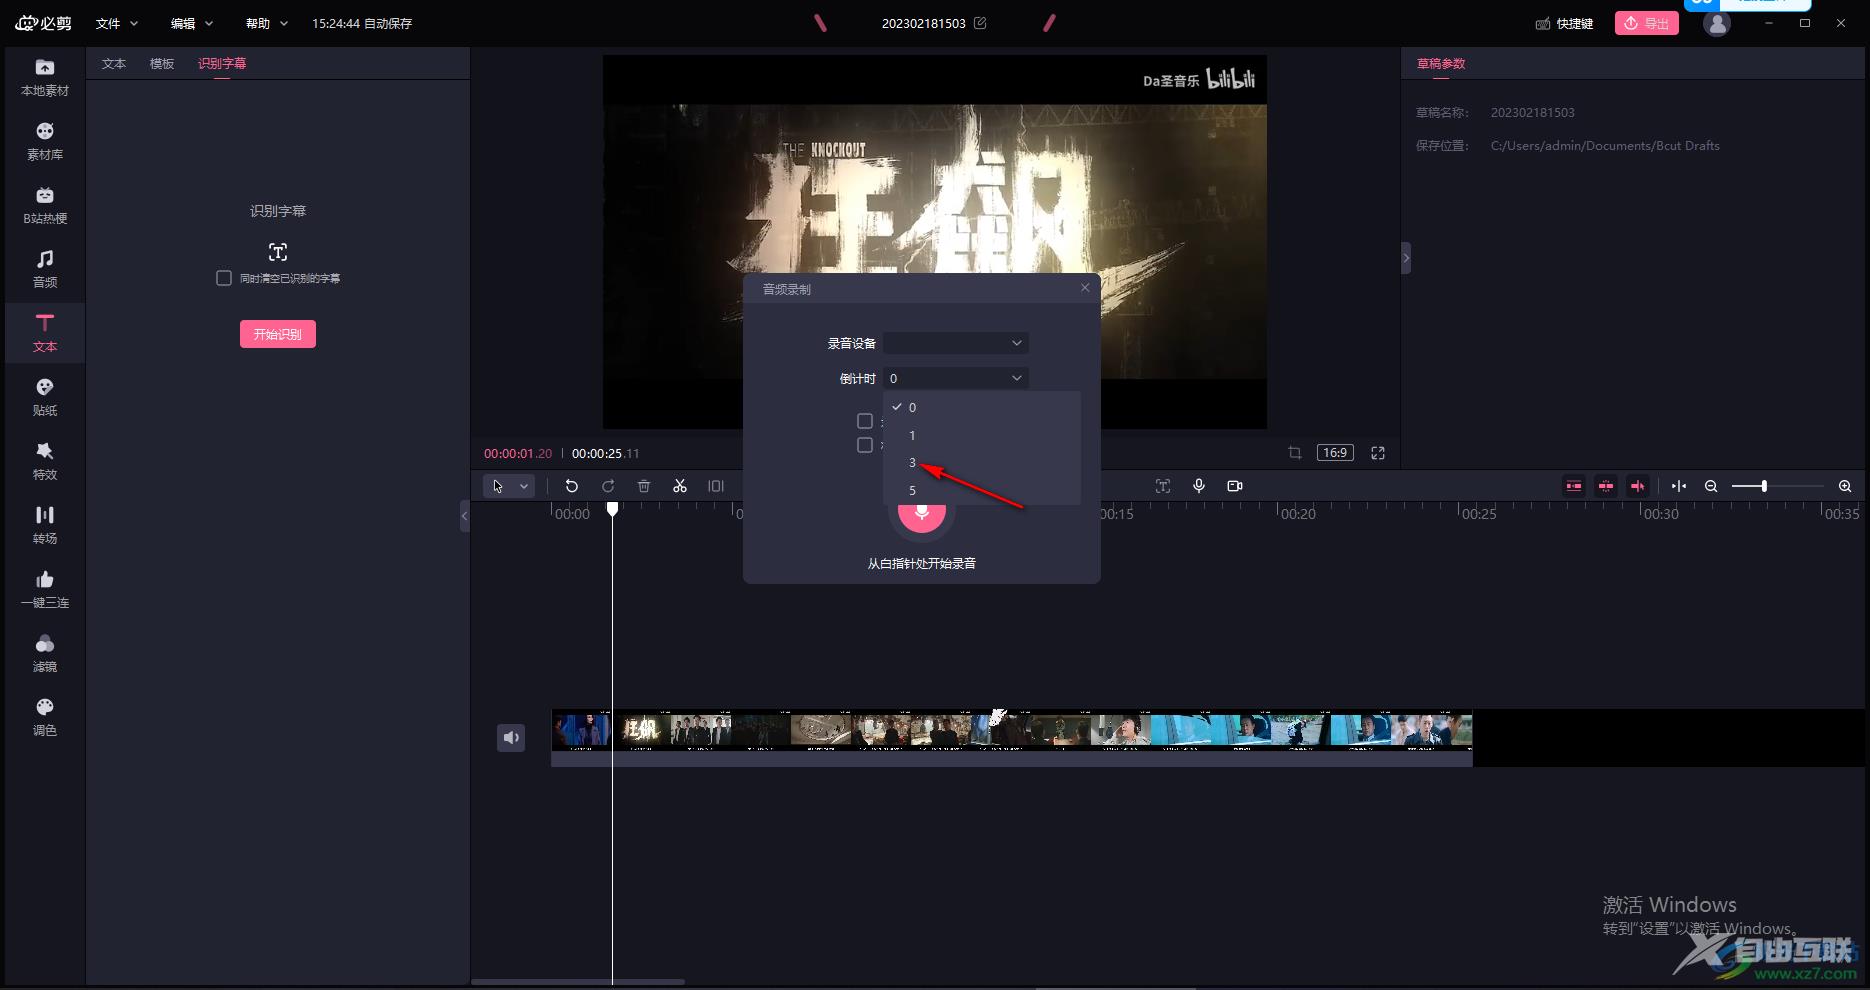Click the undo arrow in timeline toolbar
This screenshot has height=990, width=1870.
tap(572, 486)
